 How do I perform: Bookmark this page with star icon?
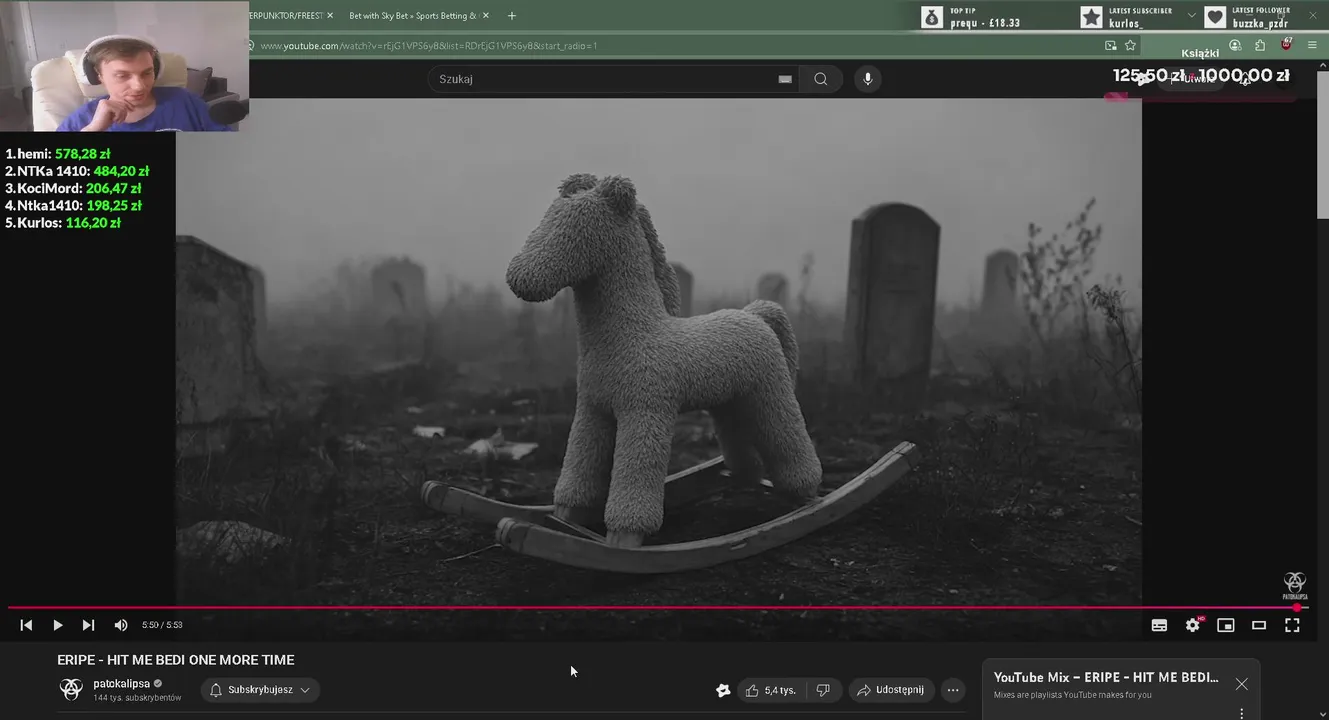coord(1130,45)
